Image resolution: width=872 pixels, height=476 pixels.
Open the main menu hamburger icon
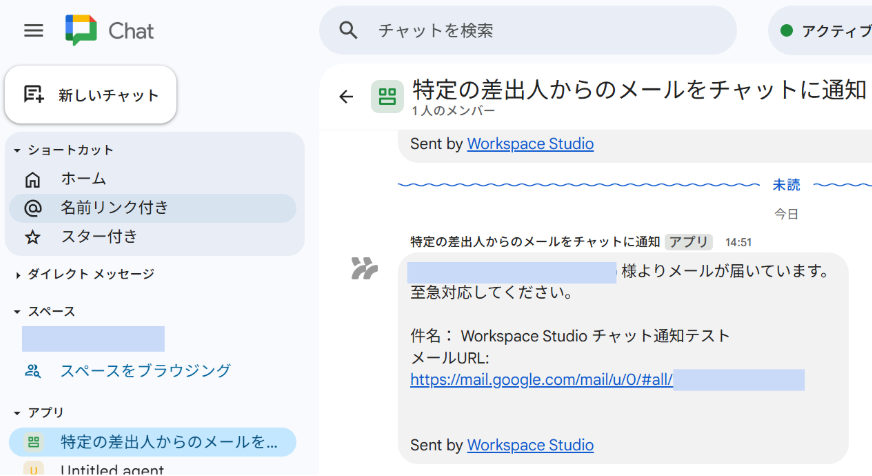[x=34, y=30]
